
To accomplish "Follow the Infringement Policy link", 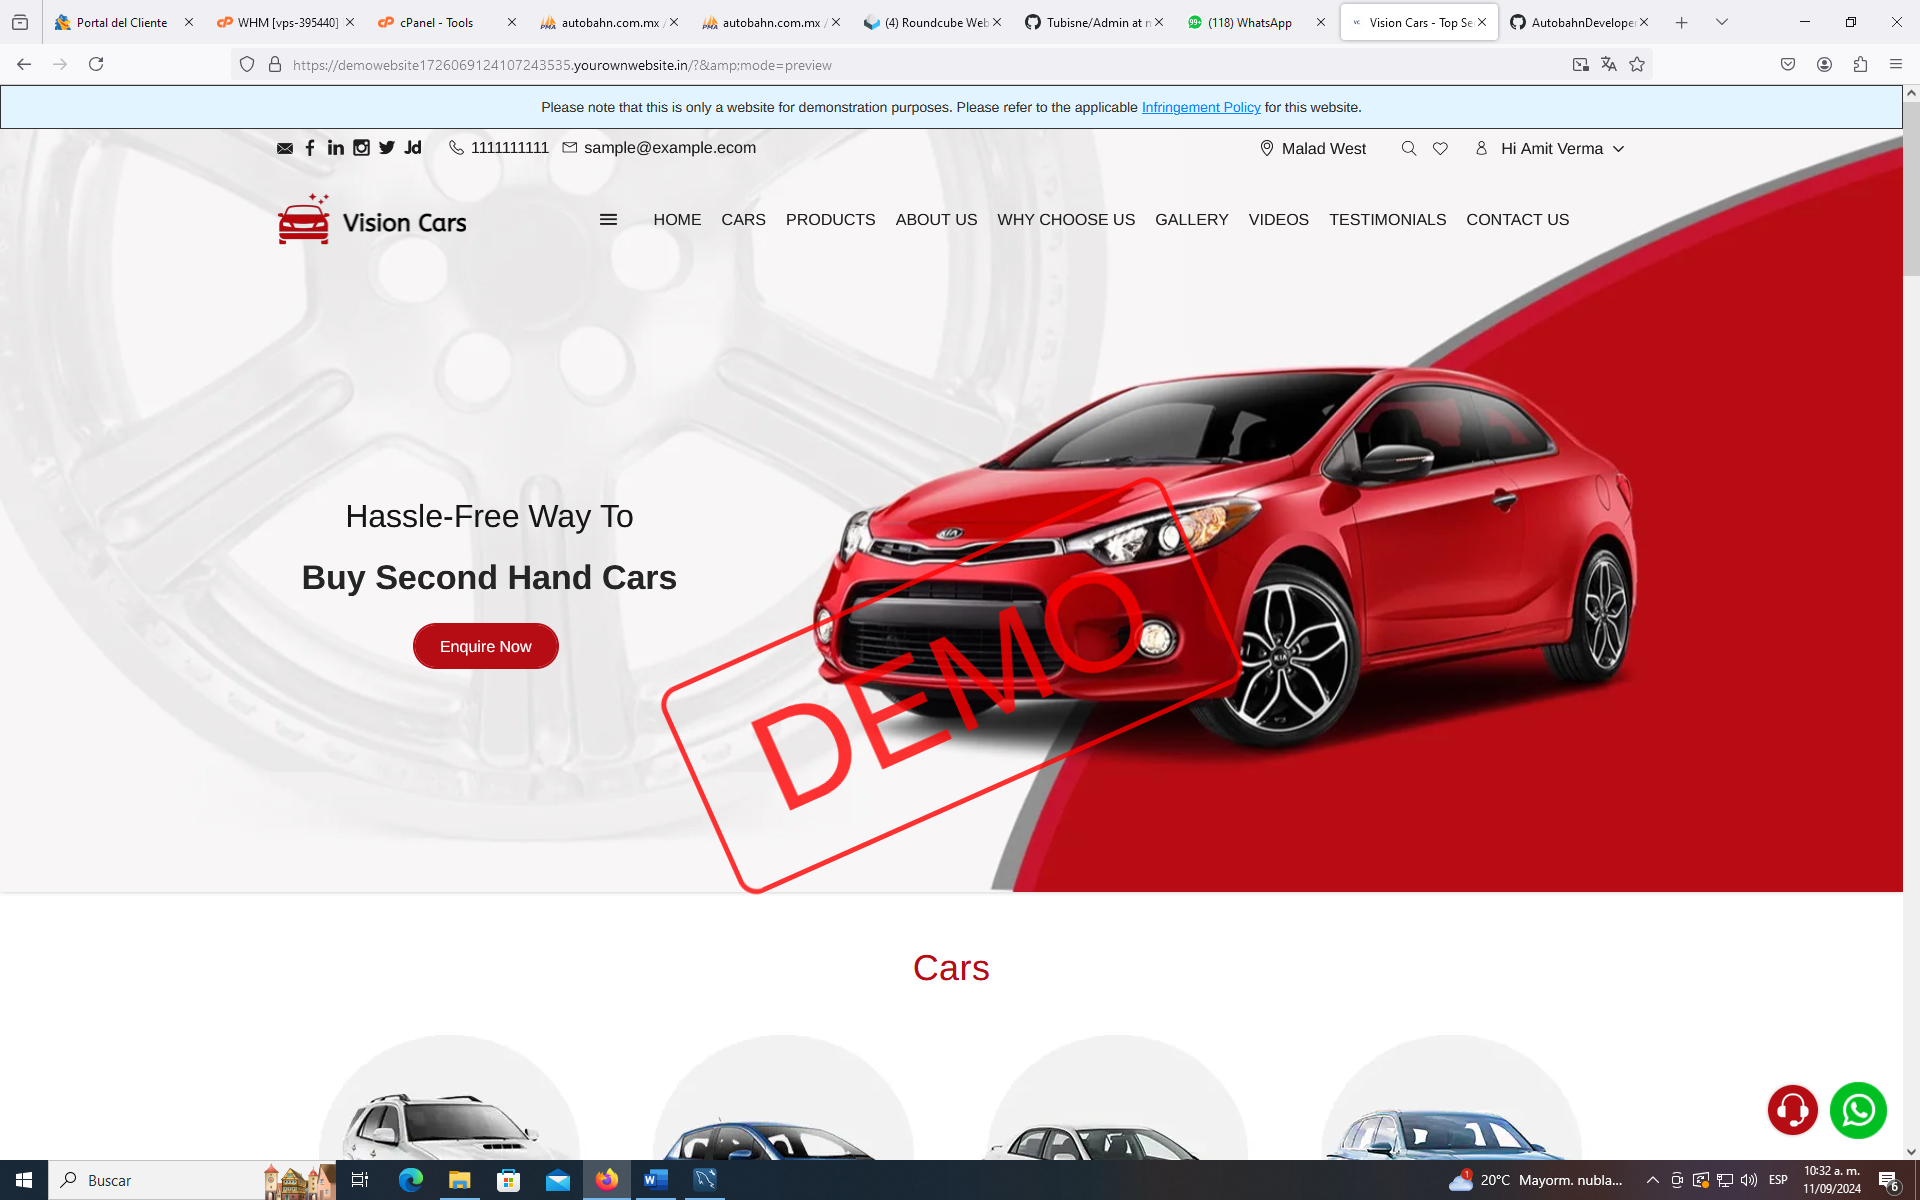I will (1200, 107).
